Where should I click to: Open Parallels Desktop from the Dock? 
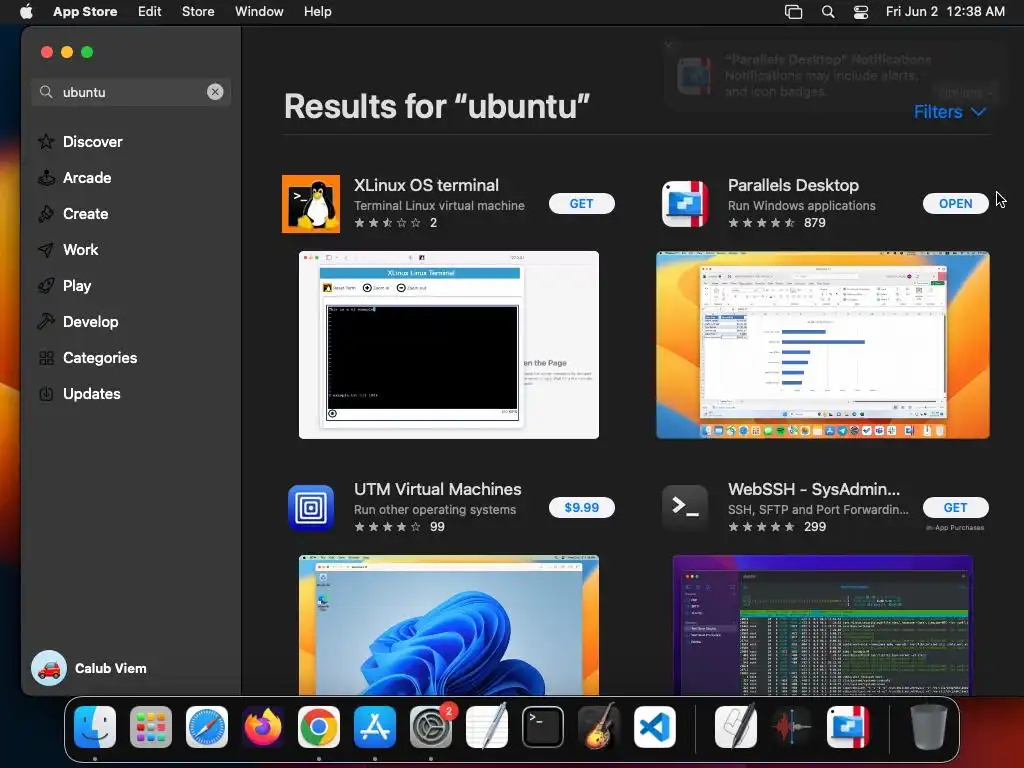(848, 727)
